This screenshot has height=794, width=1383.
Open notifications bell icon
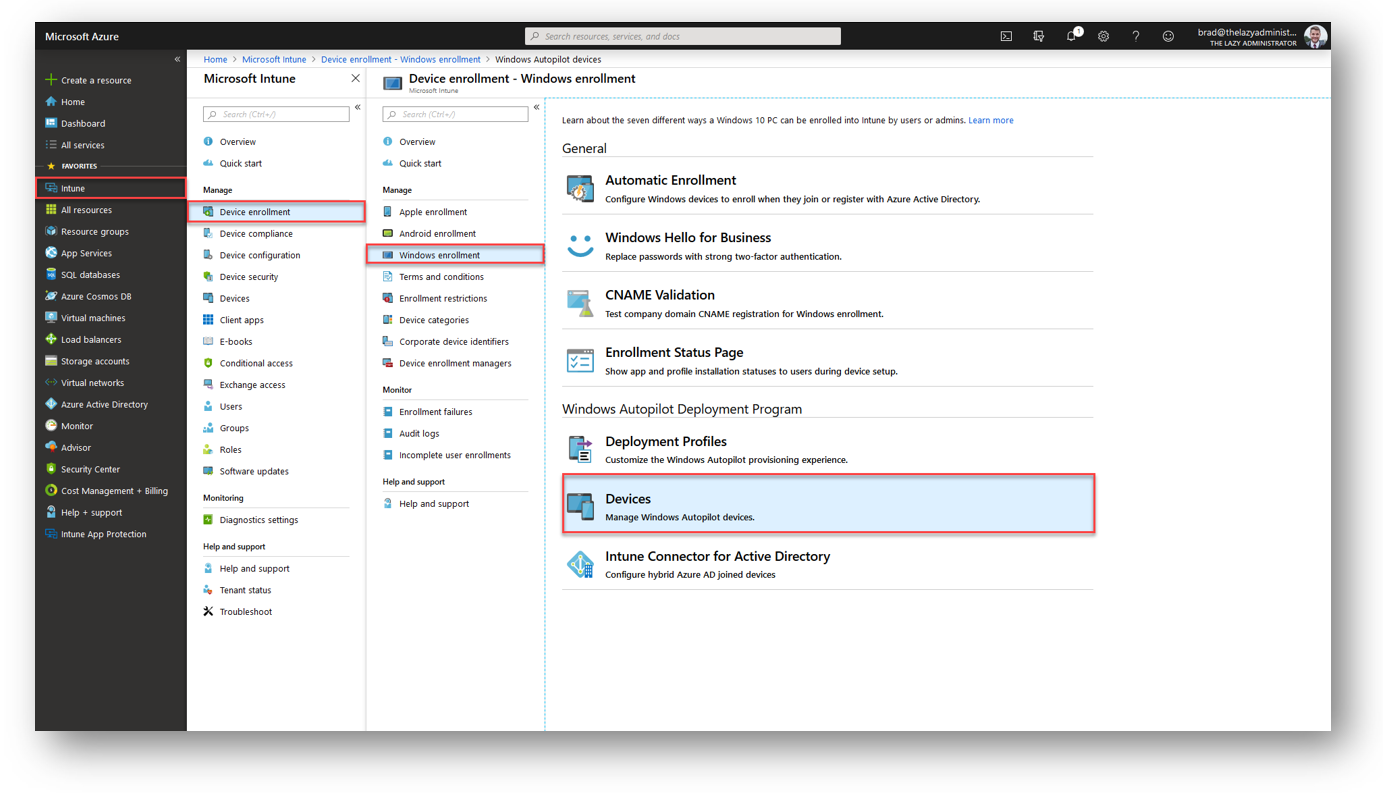point(1072,36)
